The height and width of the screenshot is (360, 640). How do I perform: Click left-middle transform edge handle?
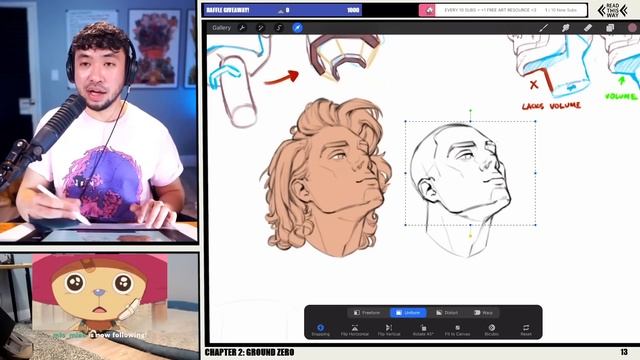pos(405,173)
